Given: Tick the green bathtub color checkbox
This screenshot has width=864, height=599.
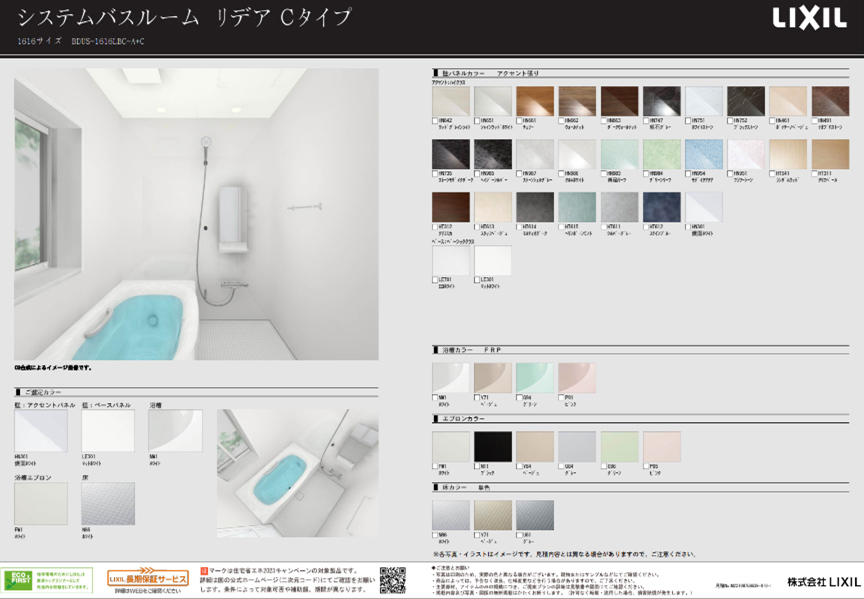Looking at the screenshot, I should tap(519, 397).
